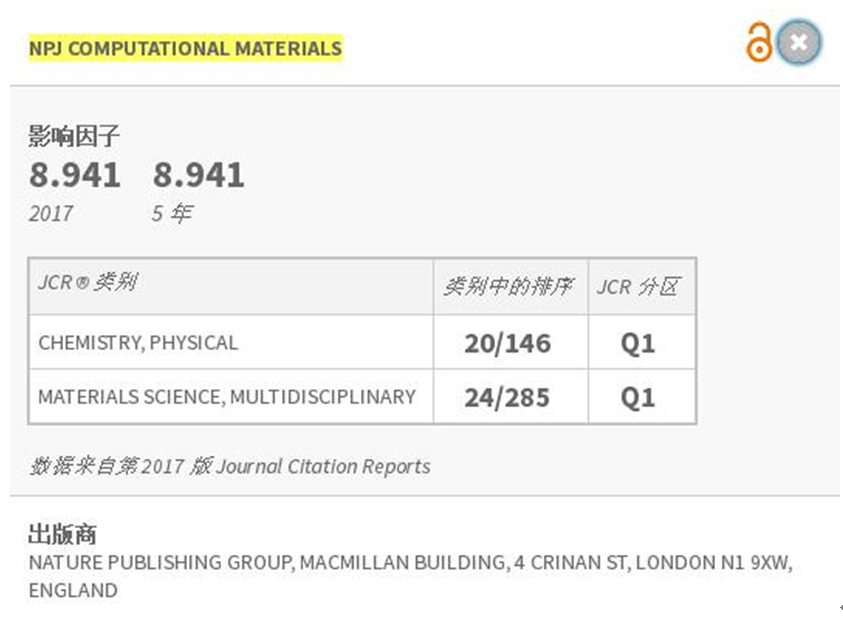Click the NPJ Computational Materials title

point(185,49)
